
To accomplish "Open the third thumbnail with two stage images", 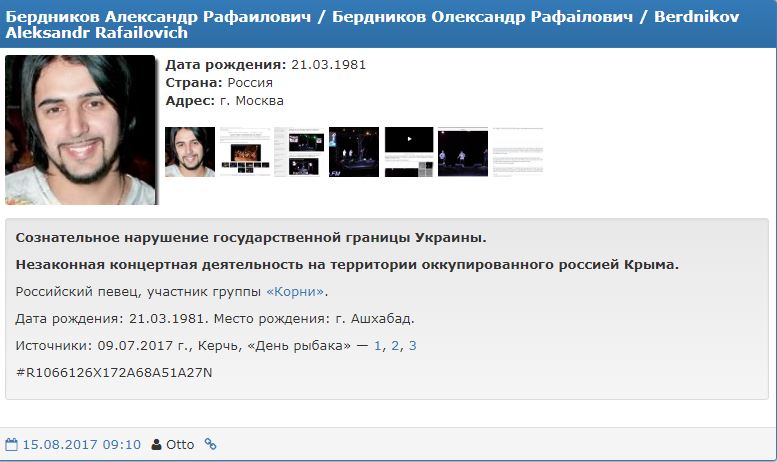I will pos(299,152).
